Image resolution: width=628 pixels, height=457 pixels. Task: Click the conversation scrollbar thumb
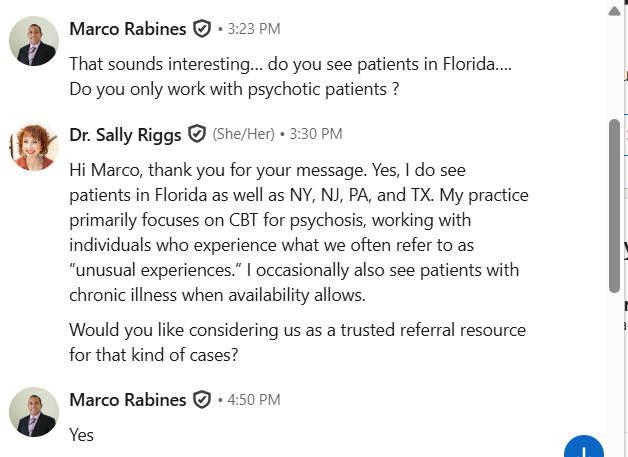pos(615,205)
